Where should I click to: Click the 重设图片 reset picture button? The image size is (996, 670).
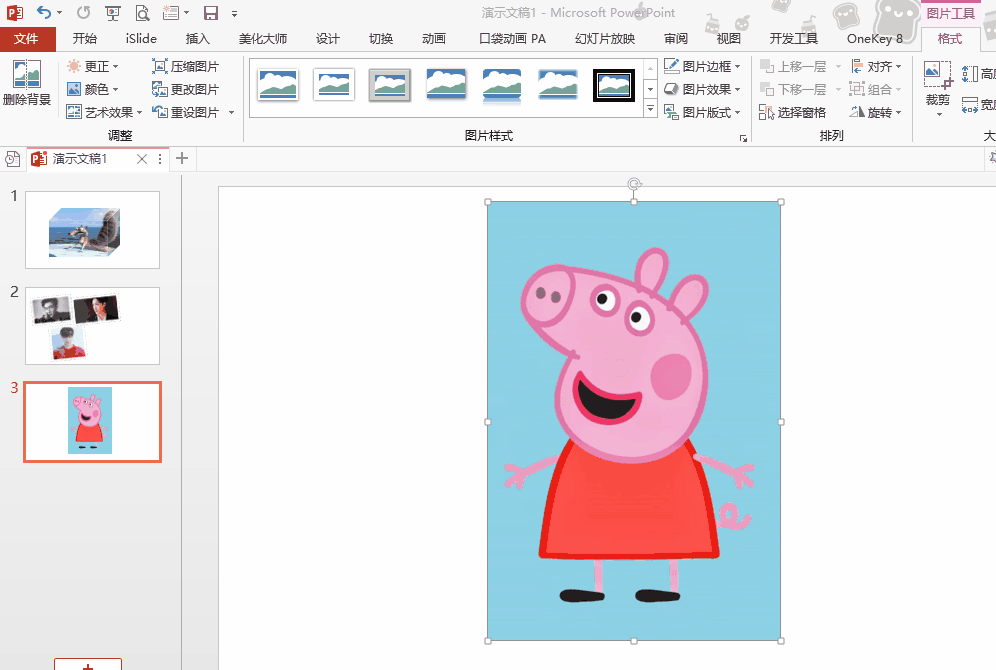pyautogui.click(x=185, y=112)
